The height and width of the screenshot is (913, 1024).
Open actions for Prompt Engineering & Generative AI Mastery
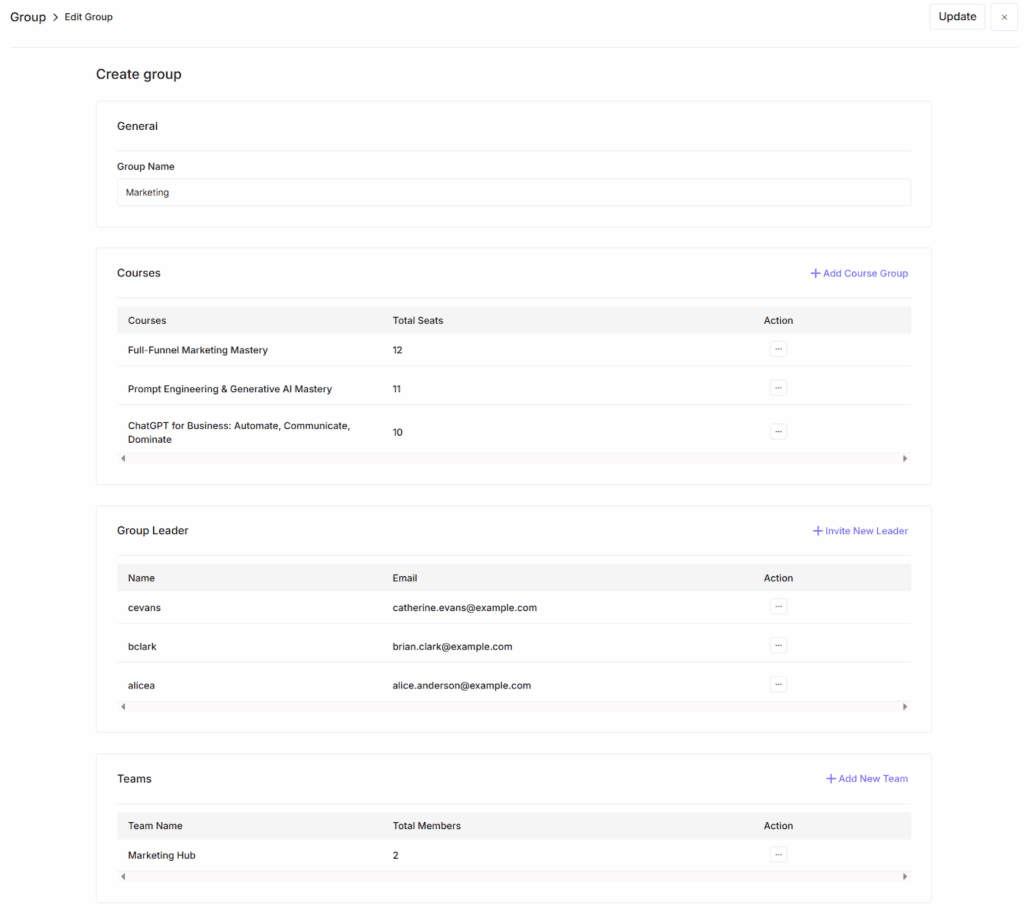(778, 388)
